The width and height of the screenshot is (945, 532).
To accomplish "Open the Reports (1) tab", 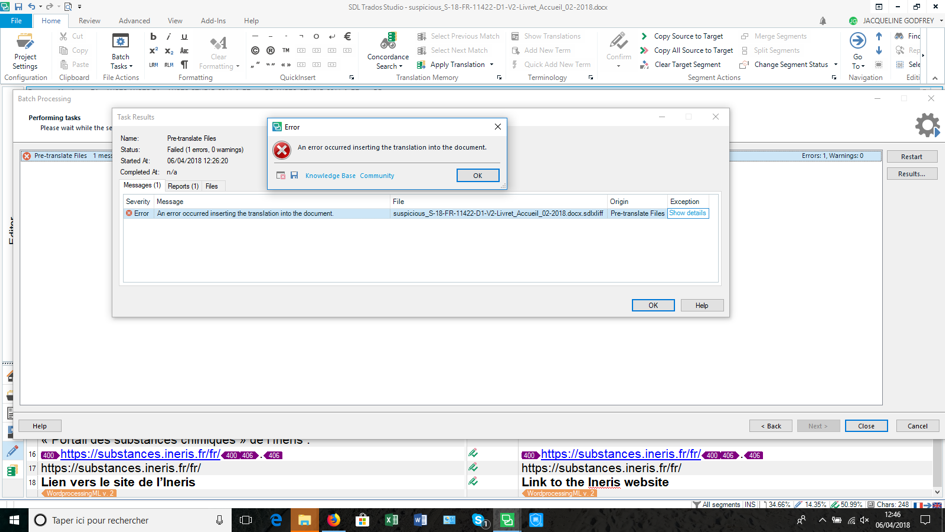I will pyautogui.click(x=183, y=186).
